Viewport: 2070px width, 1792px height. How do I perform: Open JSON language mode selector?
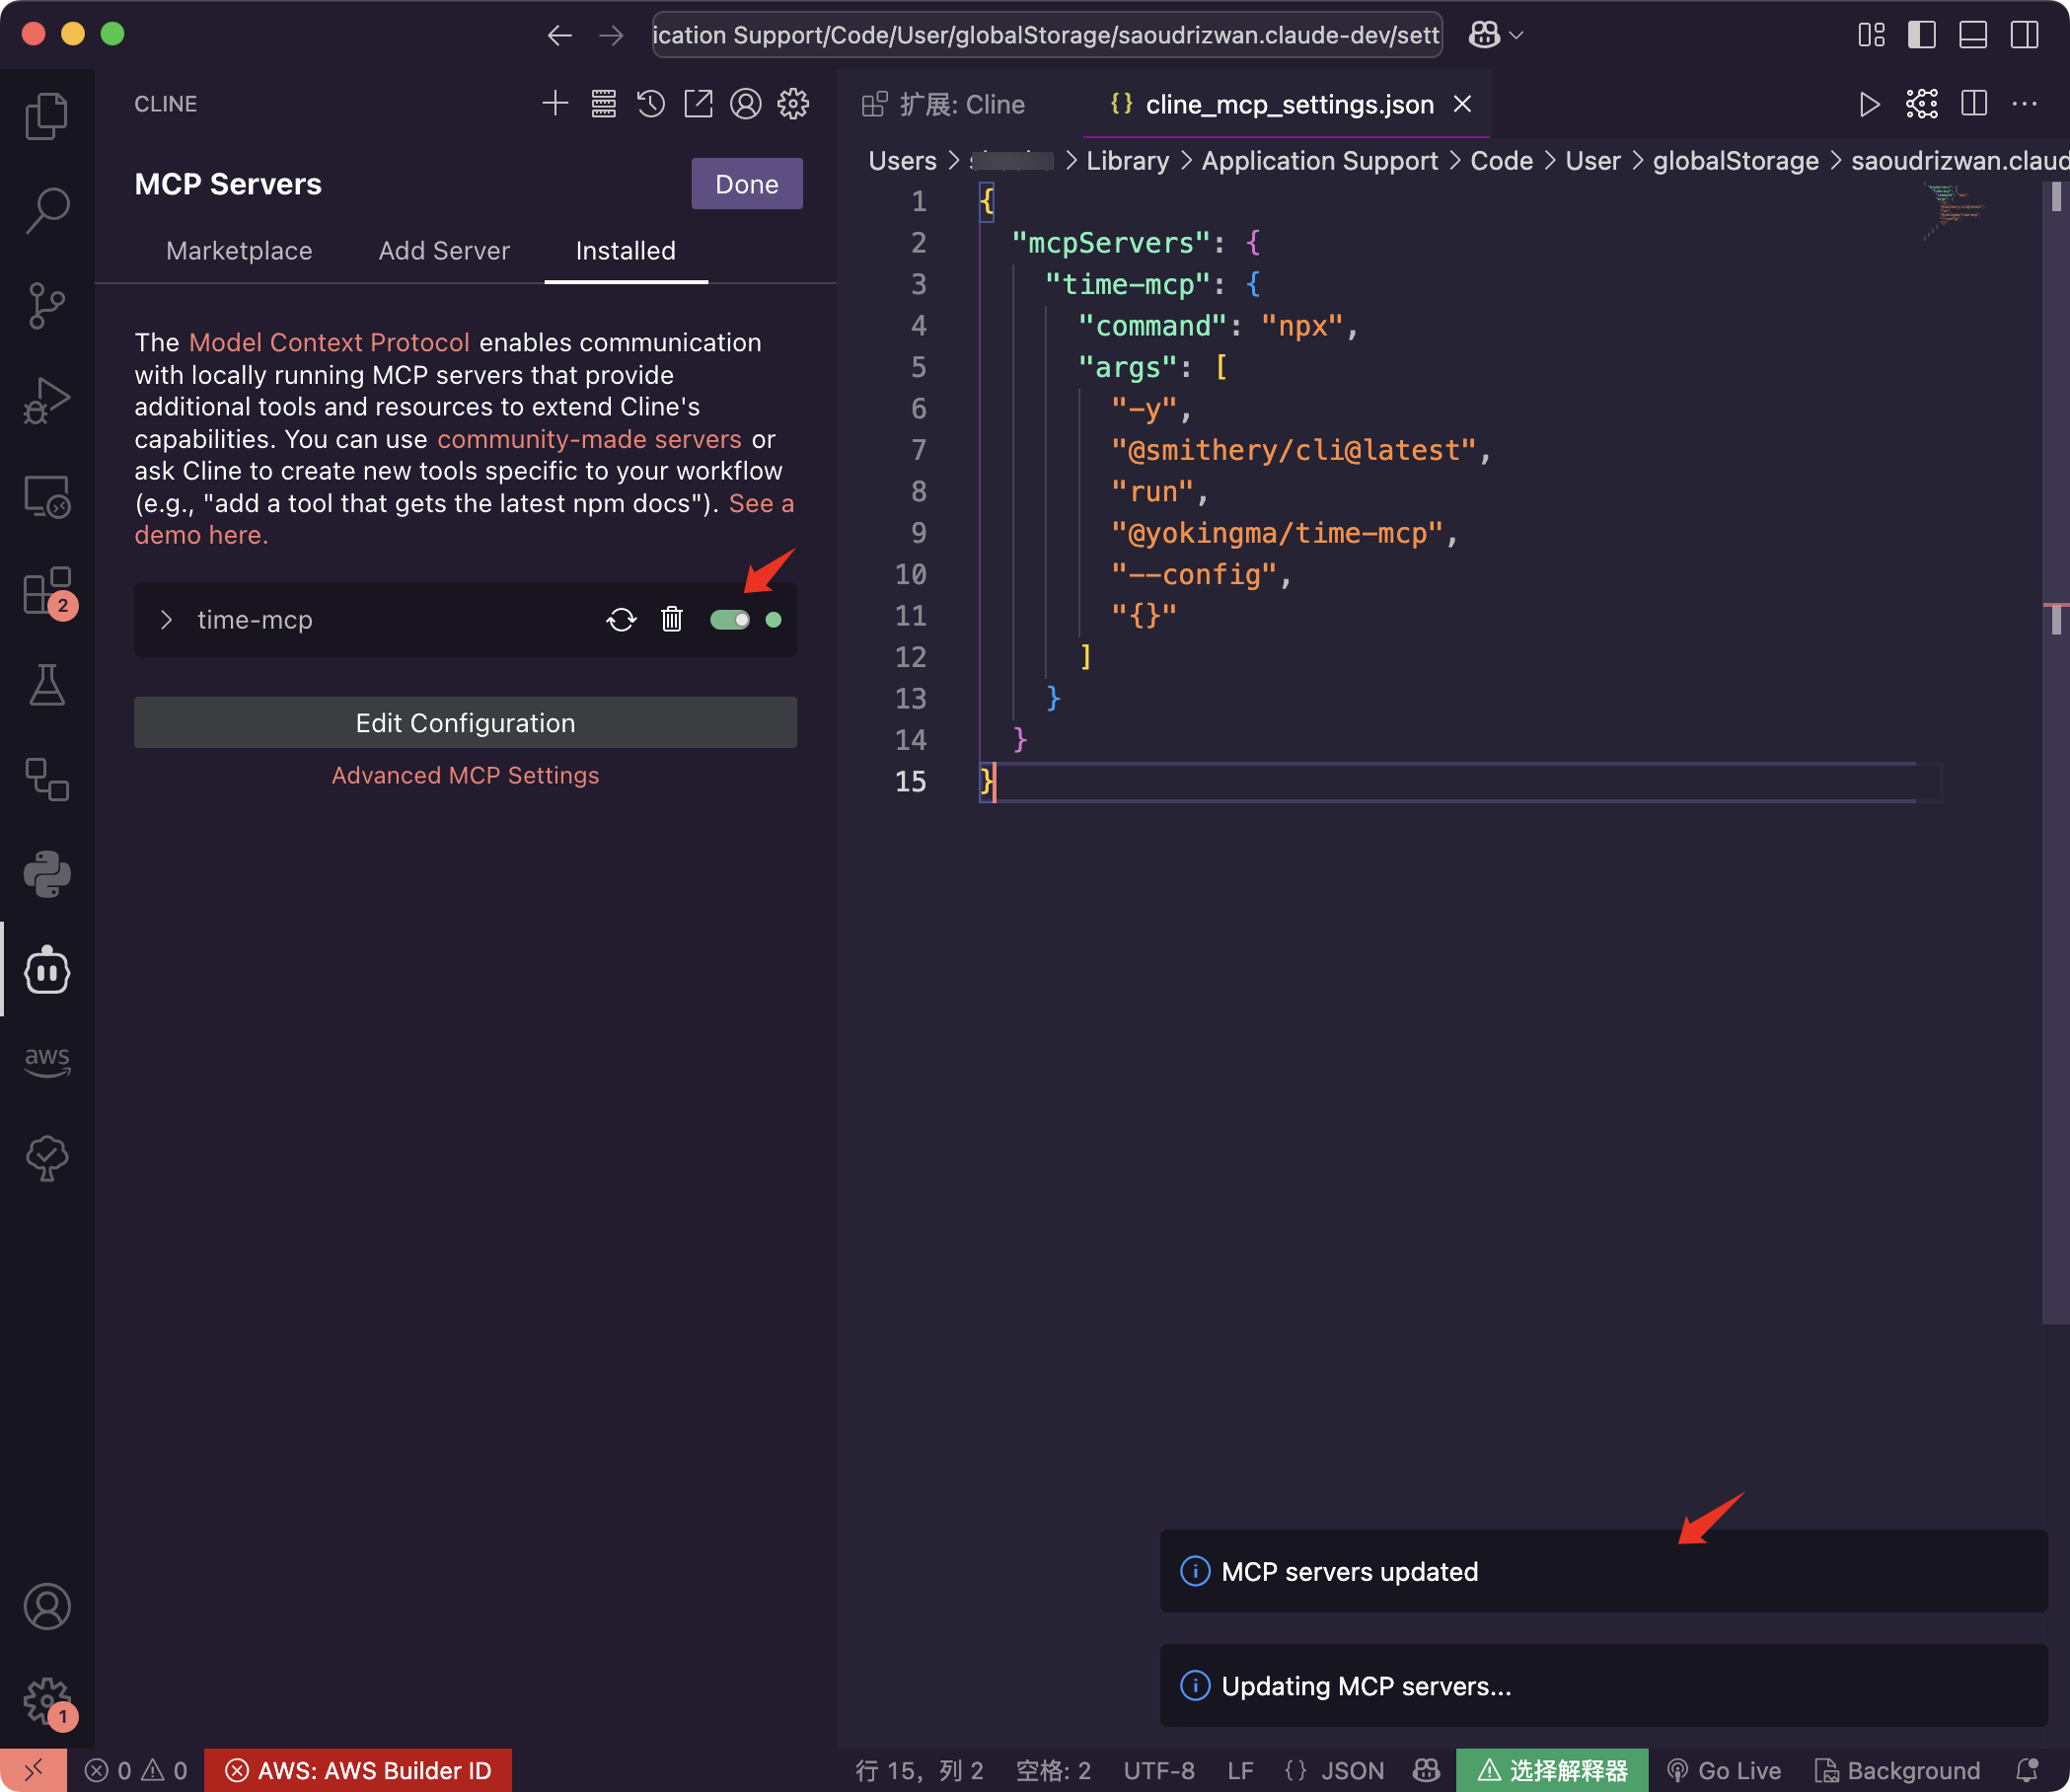tap(1351, 1771)
